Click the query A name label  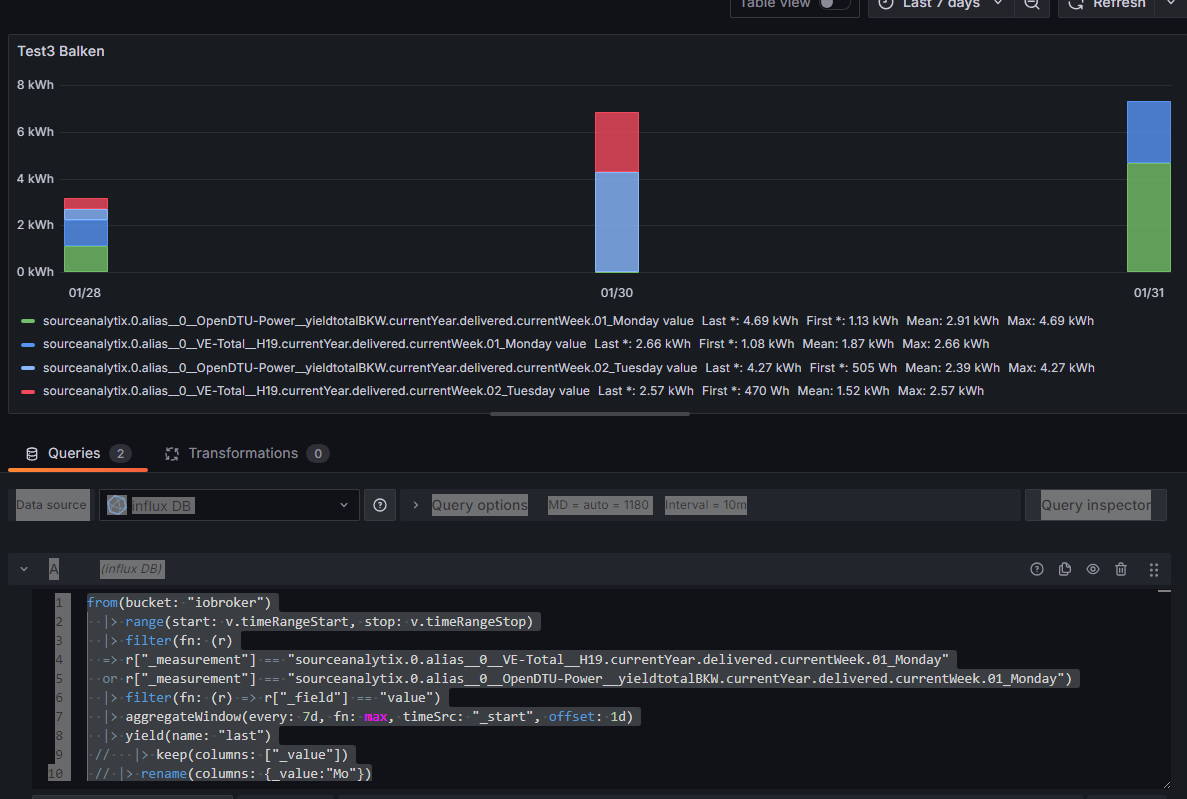point(54,570)
